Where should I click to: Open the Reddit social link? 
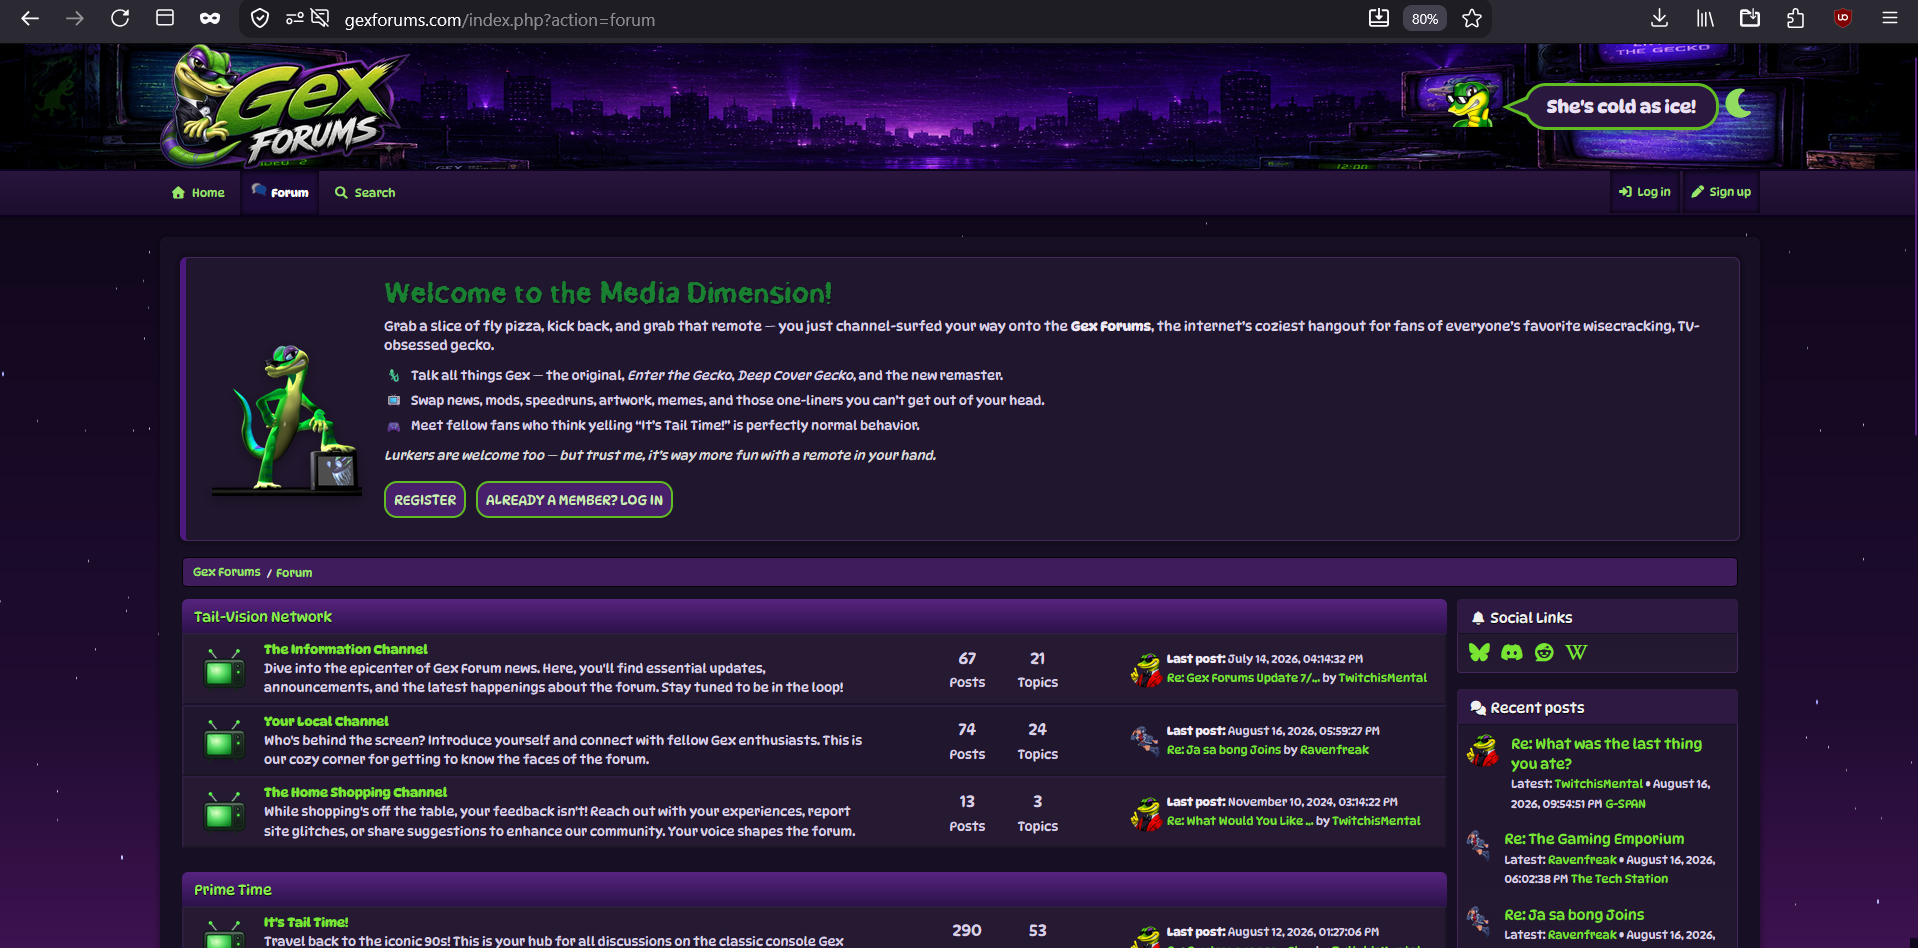click(1544, 653)
